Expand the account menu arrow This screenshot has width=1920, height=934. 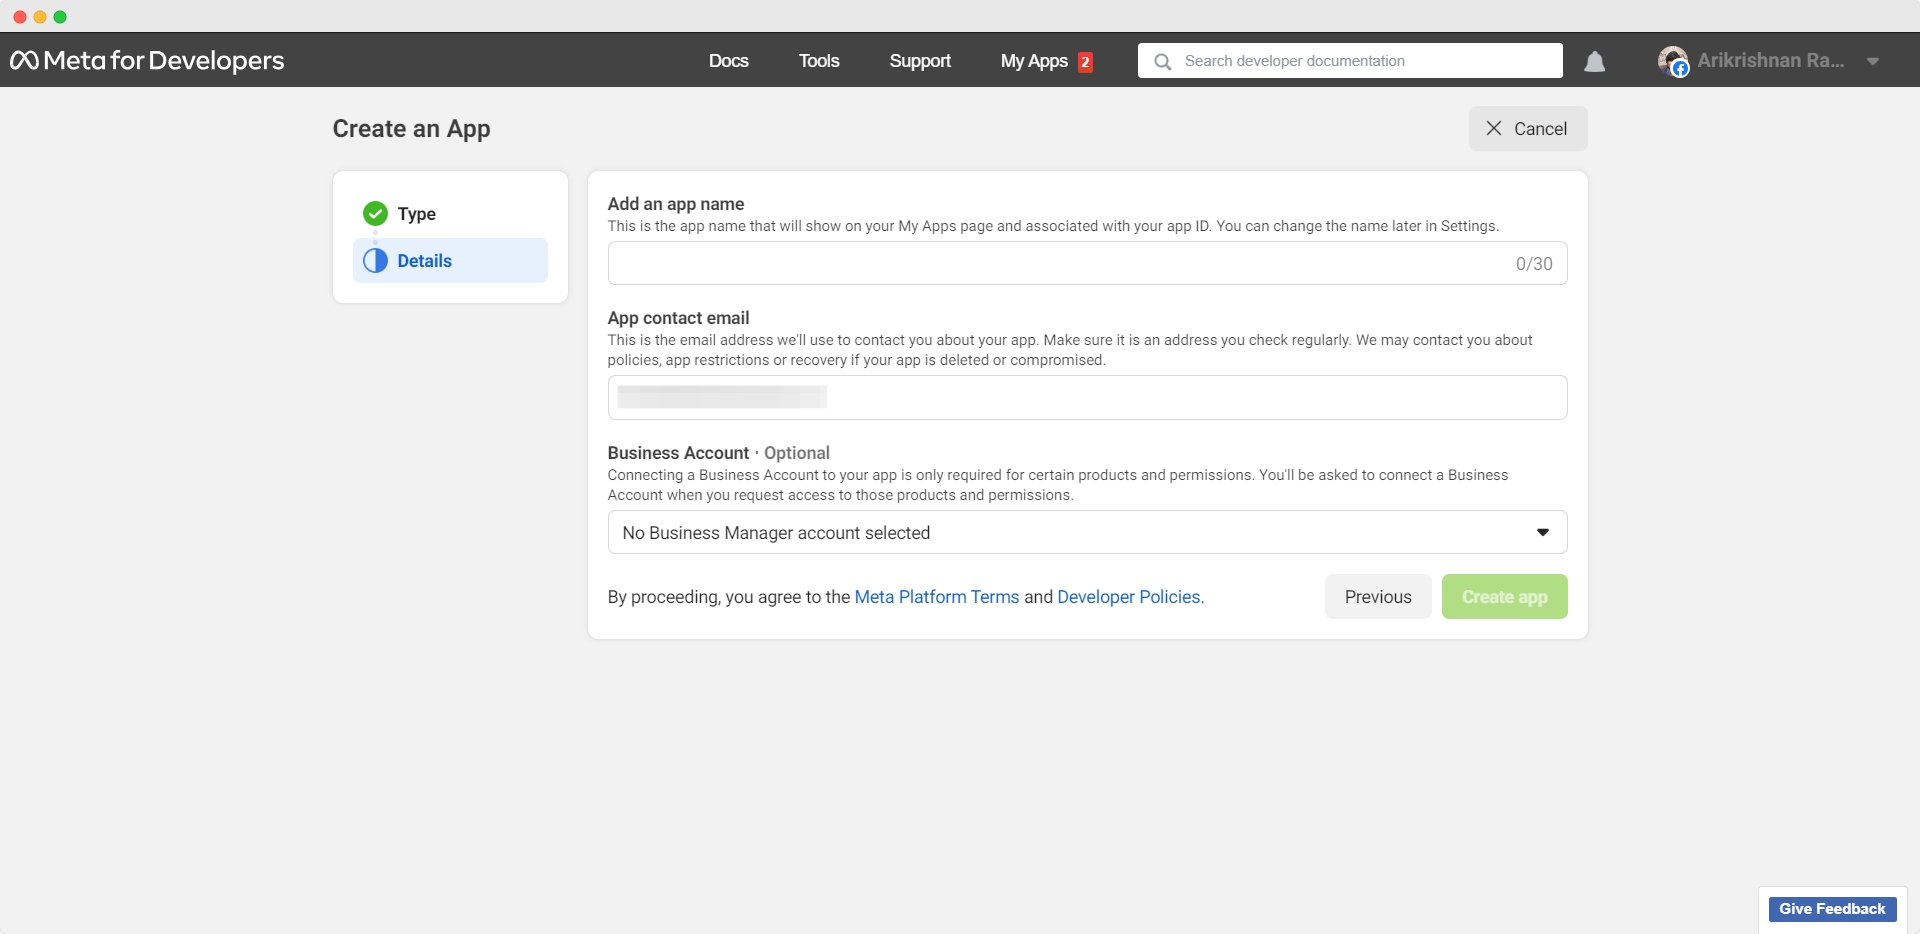(x=1873, y=61)
